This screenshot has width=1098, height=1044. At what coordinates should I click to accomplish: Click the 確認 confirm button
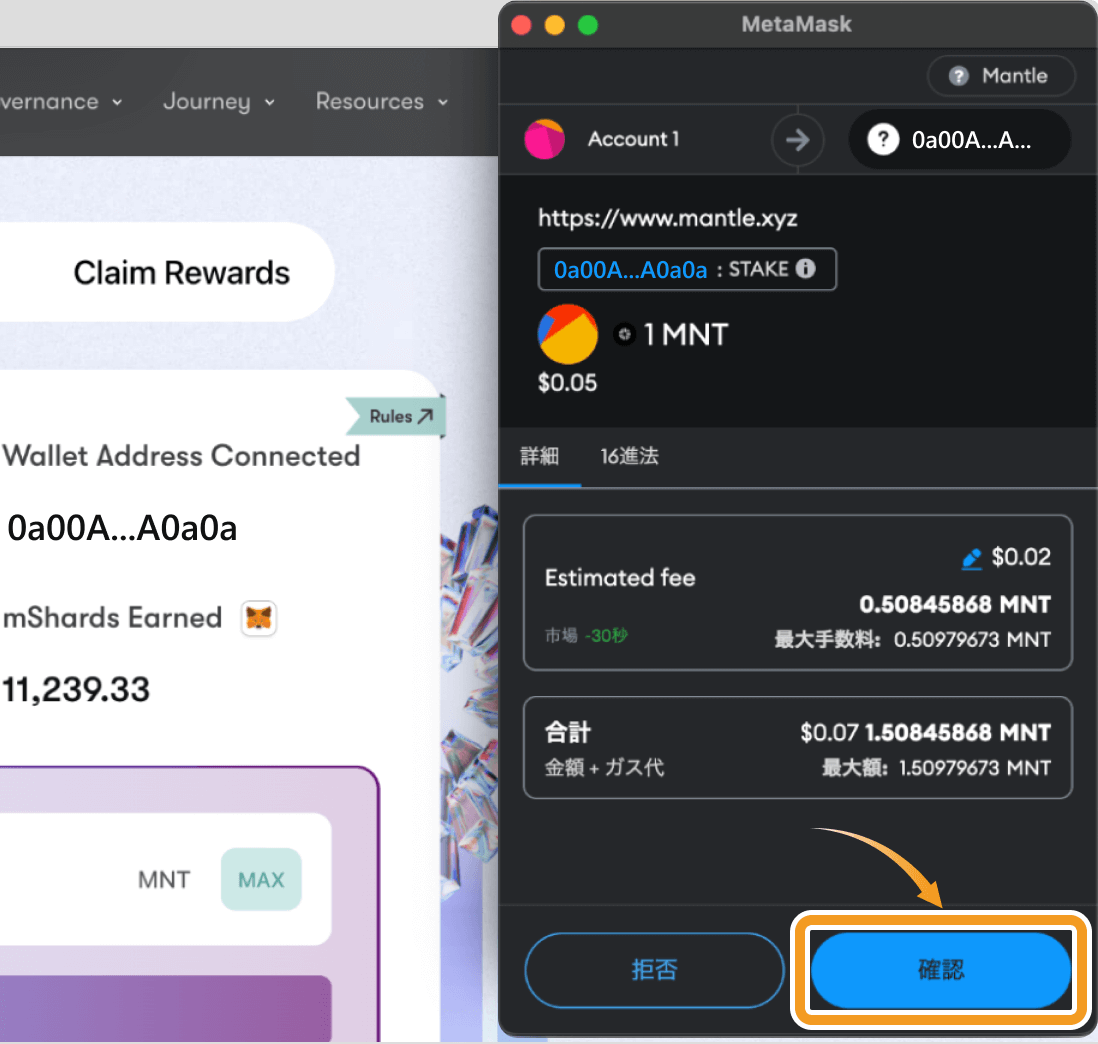tap(941, 970)
